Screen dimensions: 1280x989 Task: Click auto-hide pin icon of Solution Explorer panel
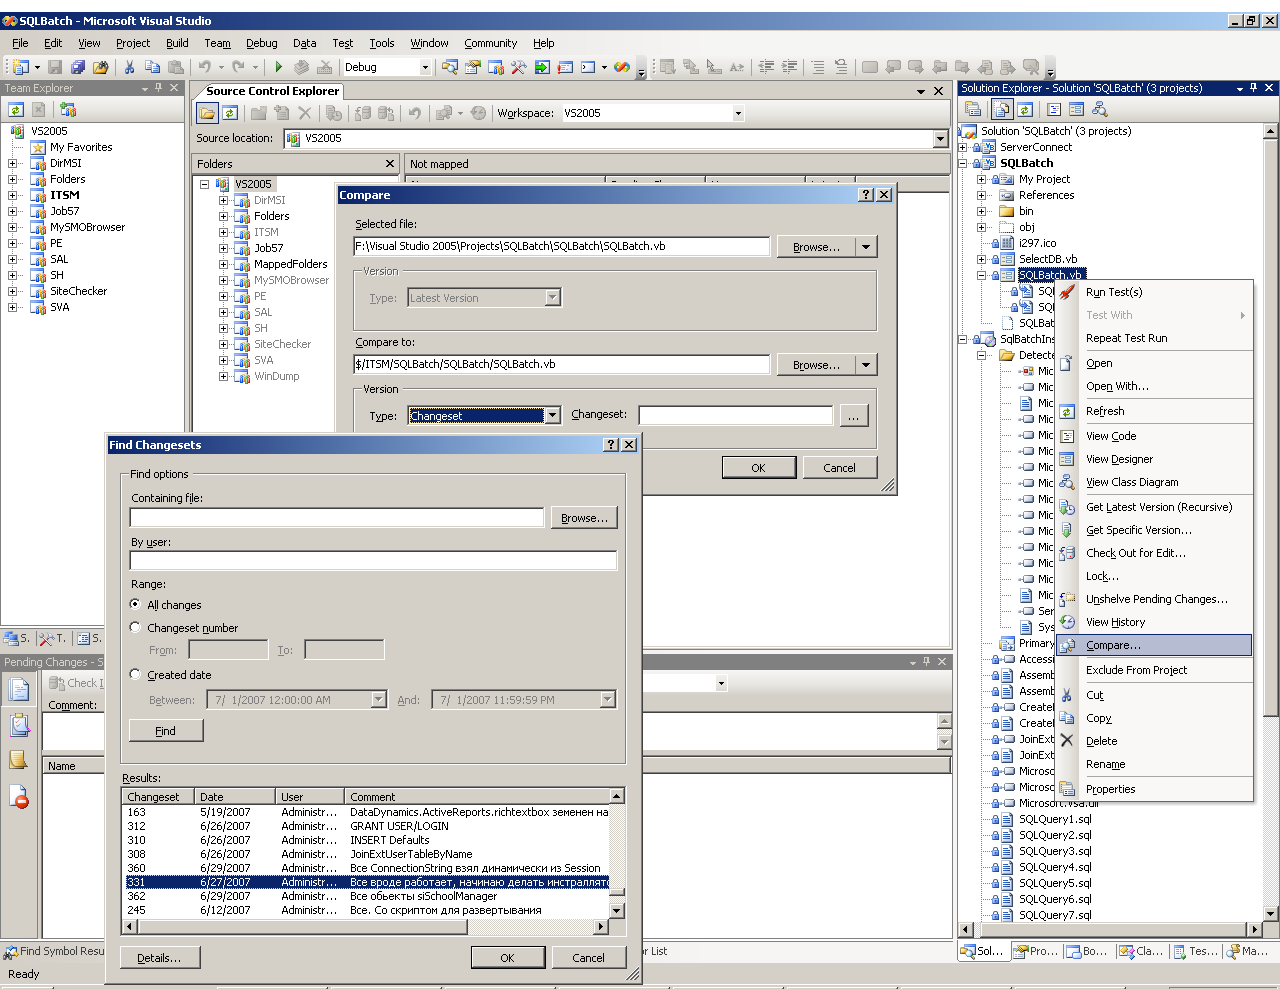[1254, 88]
